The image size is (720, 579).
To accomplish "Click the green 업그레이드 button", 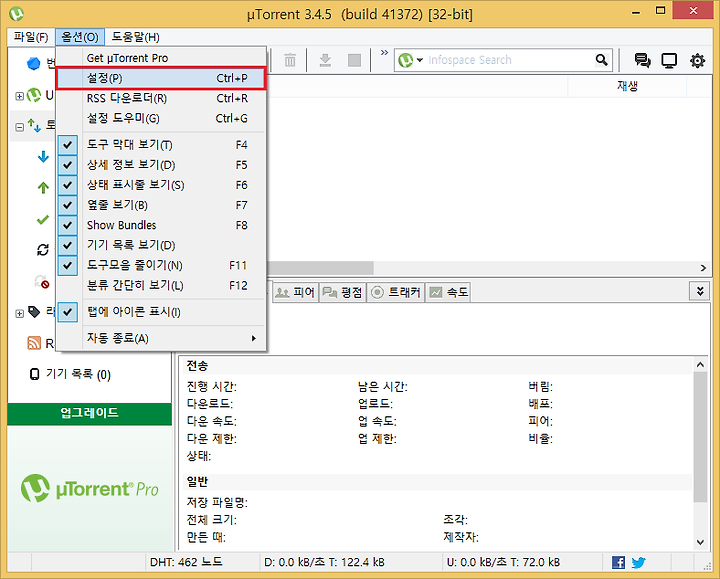I will point(90,413).
